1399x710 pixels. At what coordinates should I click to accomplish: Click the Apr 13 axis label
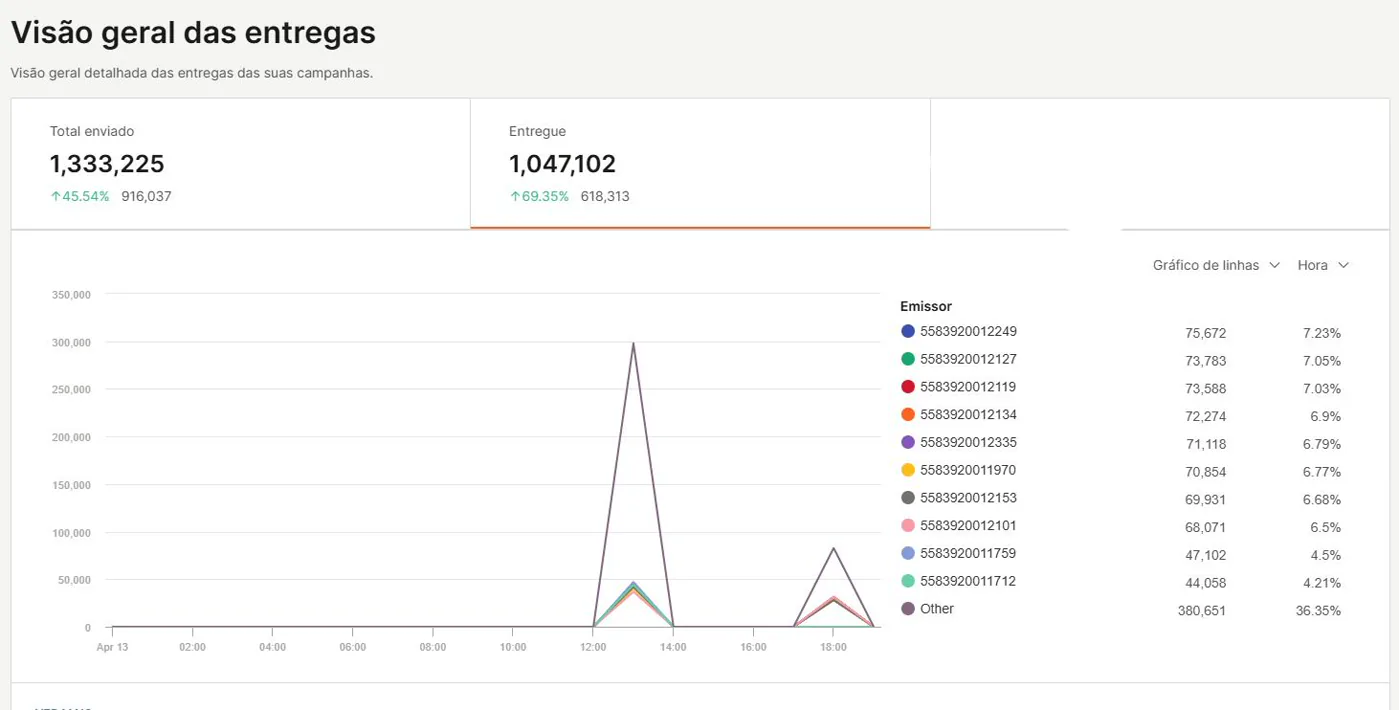[112, 647]
